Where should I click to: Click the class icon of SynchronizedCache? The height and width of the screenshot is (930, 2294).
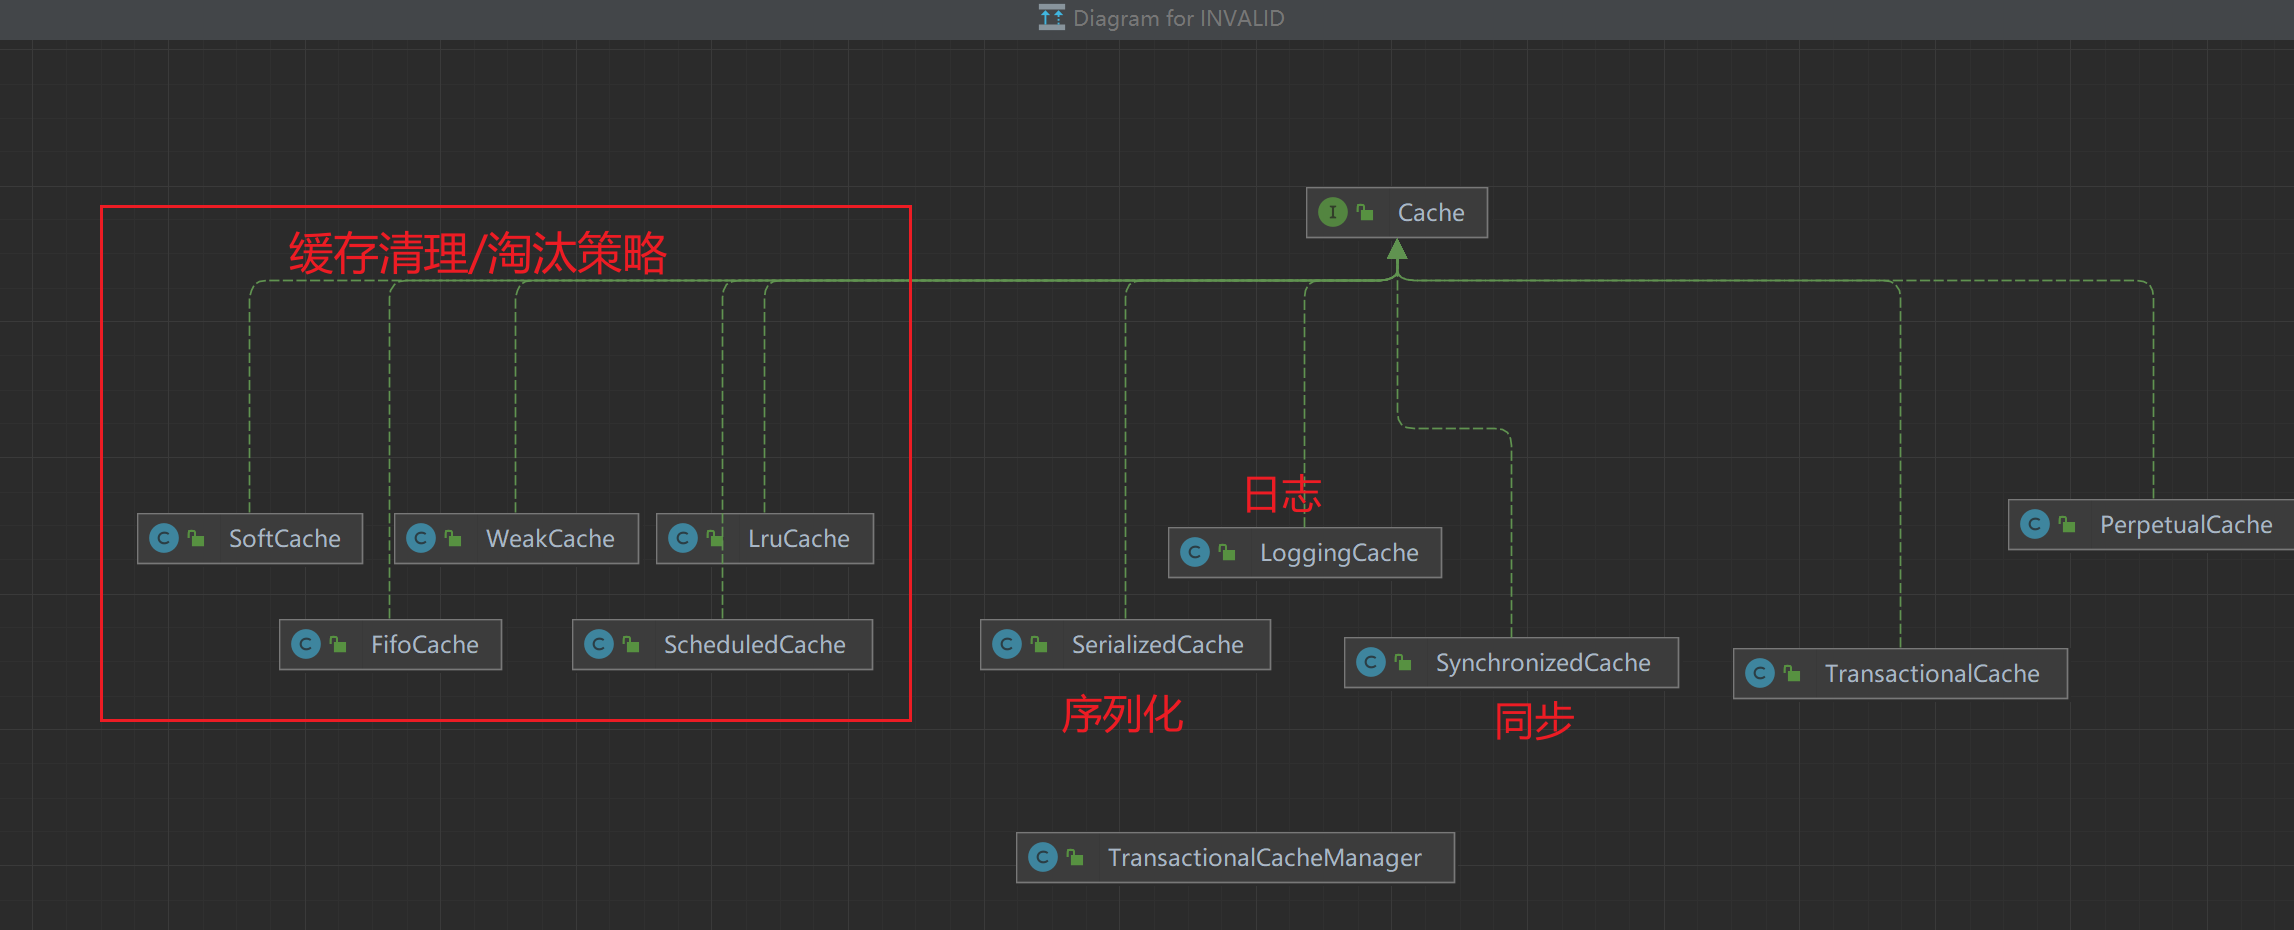coord(1371,662)
